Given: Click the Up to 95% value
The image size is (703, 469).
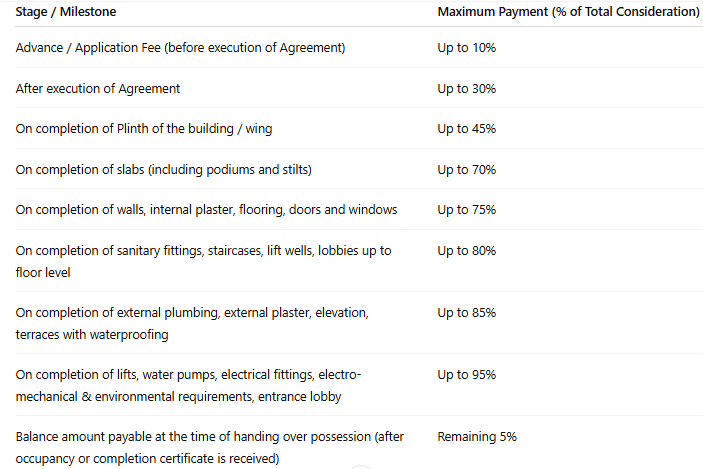Looking at the screenshot, I should point(466,374).
